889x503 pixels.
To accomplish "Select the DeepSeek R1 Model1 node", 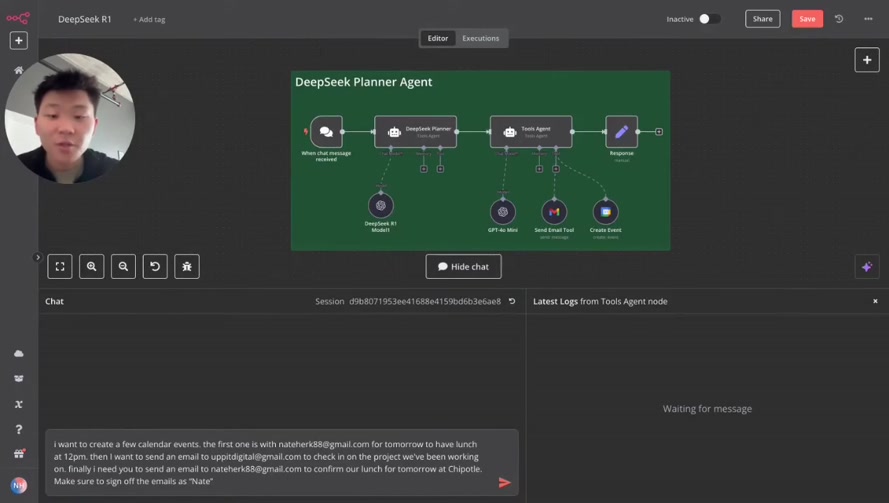I will pyautogui.click(x=381, y=205).
